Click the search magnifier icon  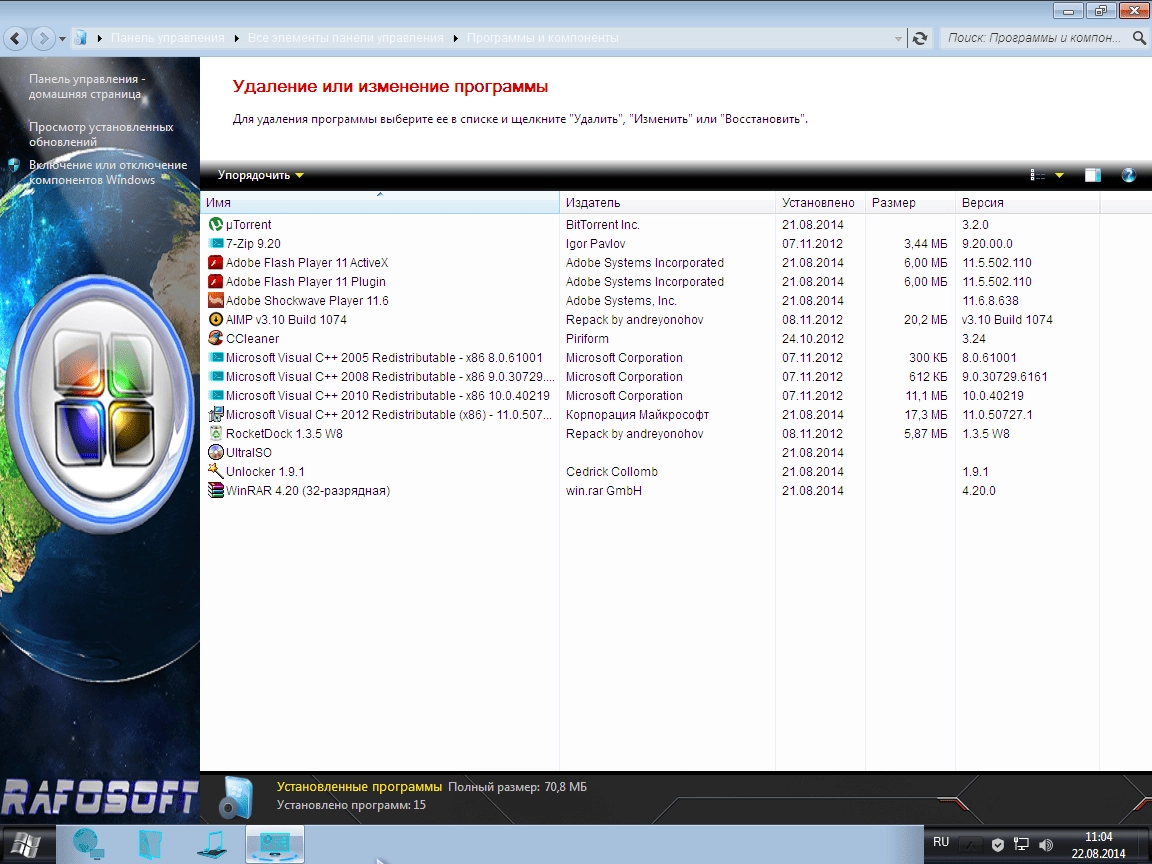click(x=1139, y=37)
